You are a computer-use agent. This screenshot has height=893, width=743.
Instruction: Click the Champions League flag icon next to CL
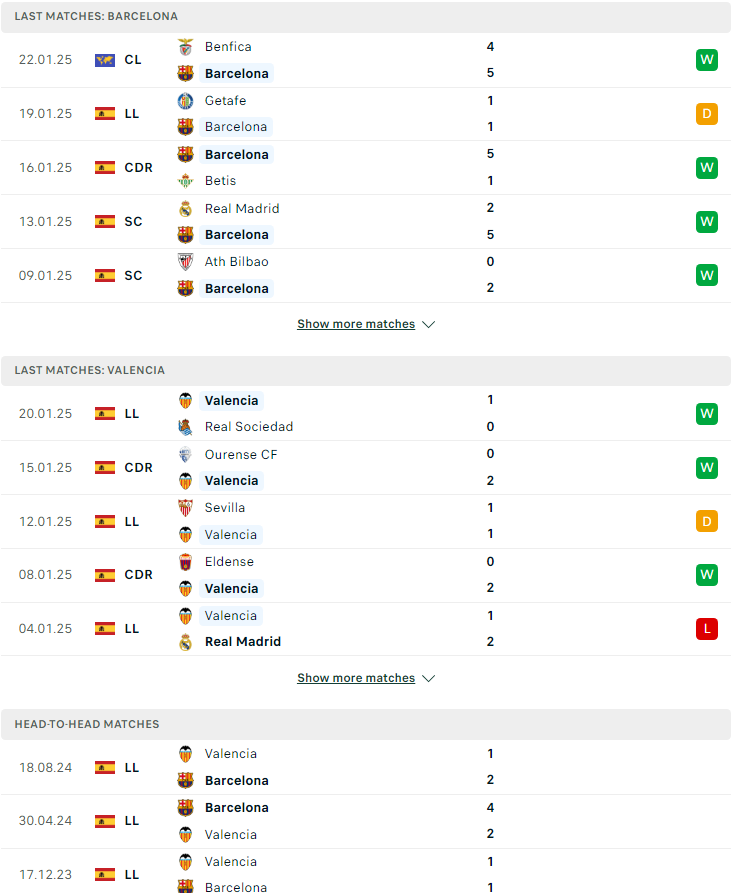click(105, 60)
